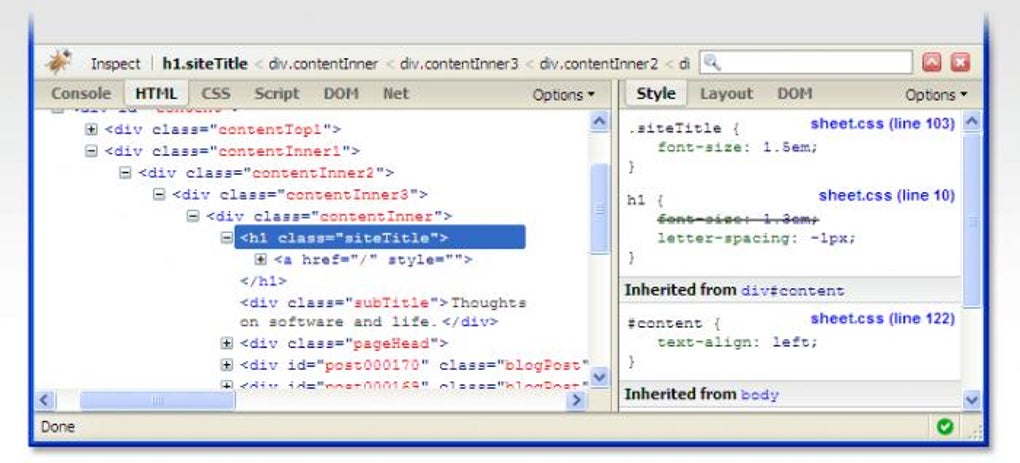Switch to the Console tab
The image size is (1020, 463).
(81, 94)
